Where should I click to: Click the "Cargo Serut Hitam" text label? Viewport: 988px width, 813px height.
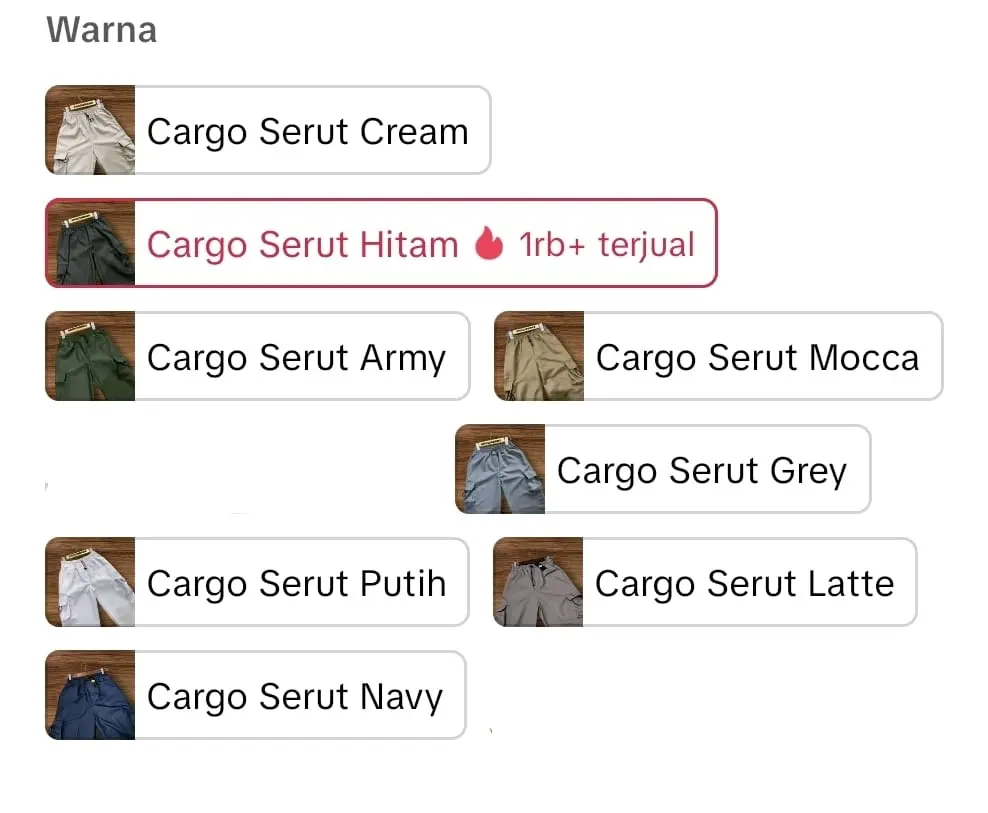[x=302, y=245]
